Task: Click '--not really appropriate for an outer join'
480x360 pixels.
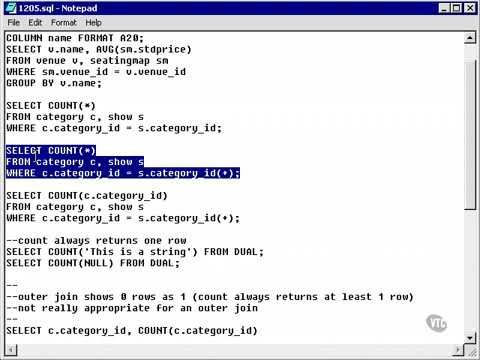Action: 132,308
